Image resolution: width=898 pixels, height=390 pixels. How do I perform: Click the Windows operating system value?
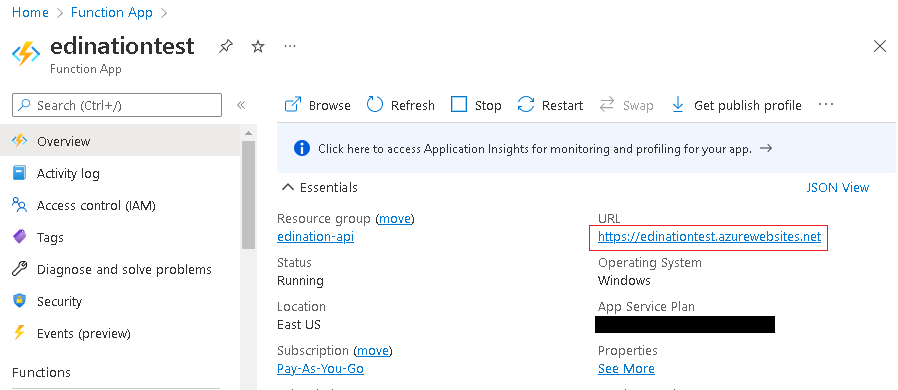[624, 281]
